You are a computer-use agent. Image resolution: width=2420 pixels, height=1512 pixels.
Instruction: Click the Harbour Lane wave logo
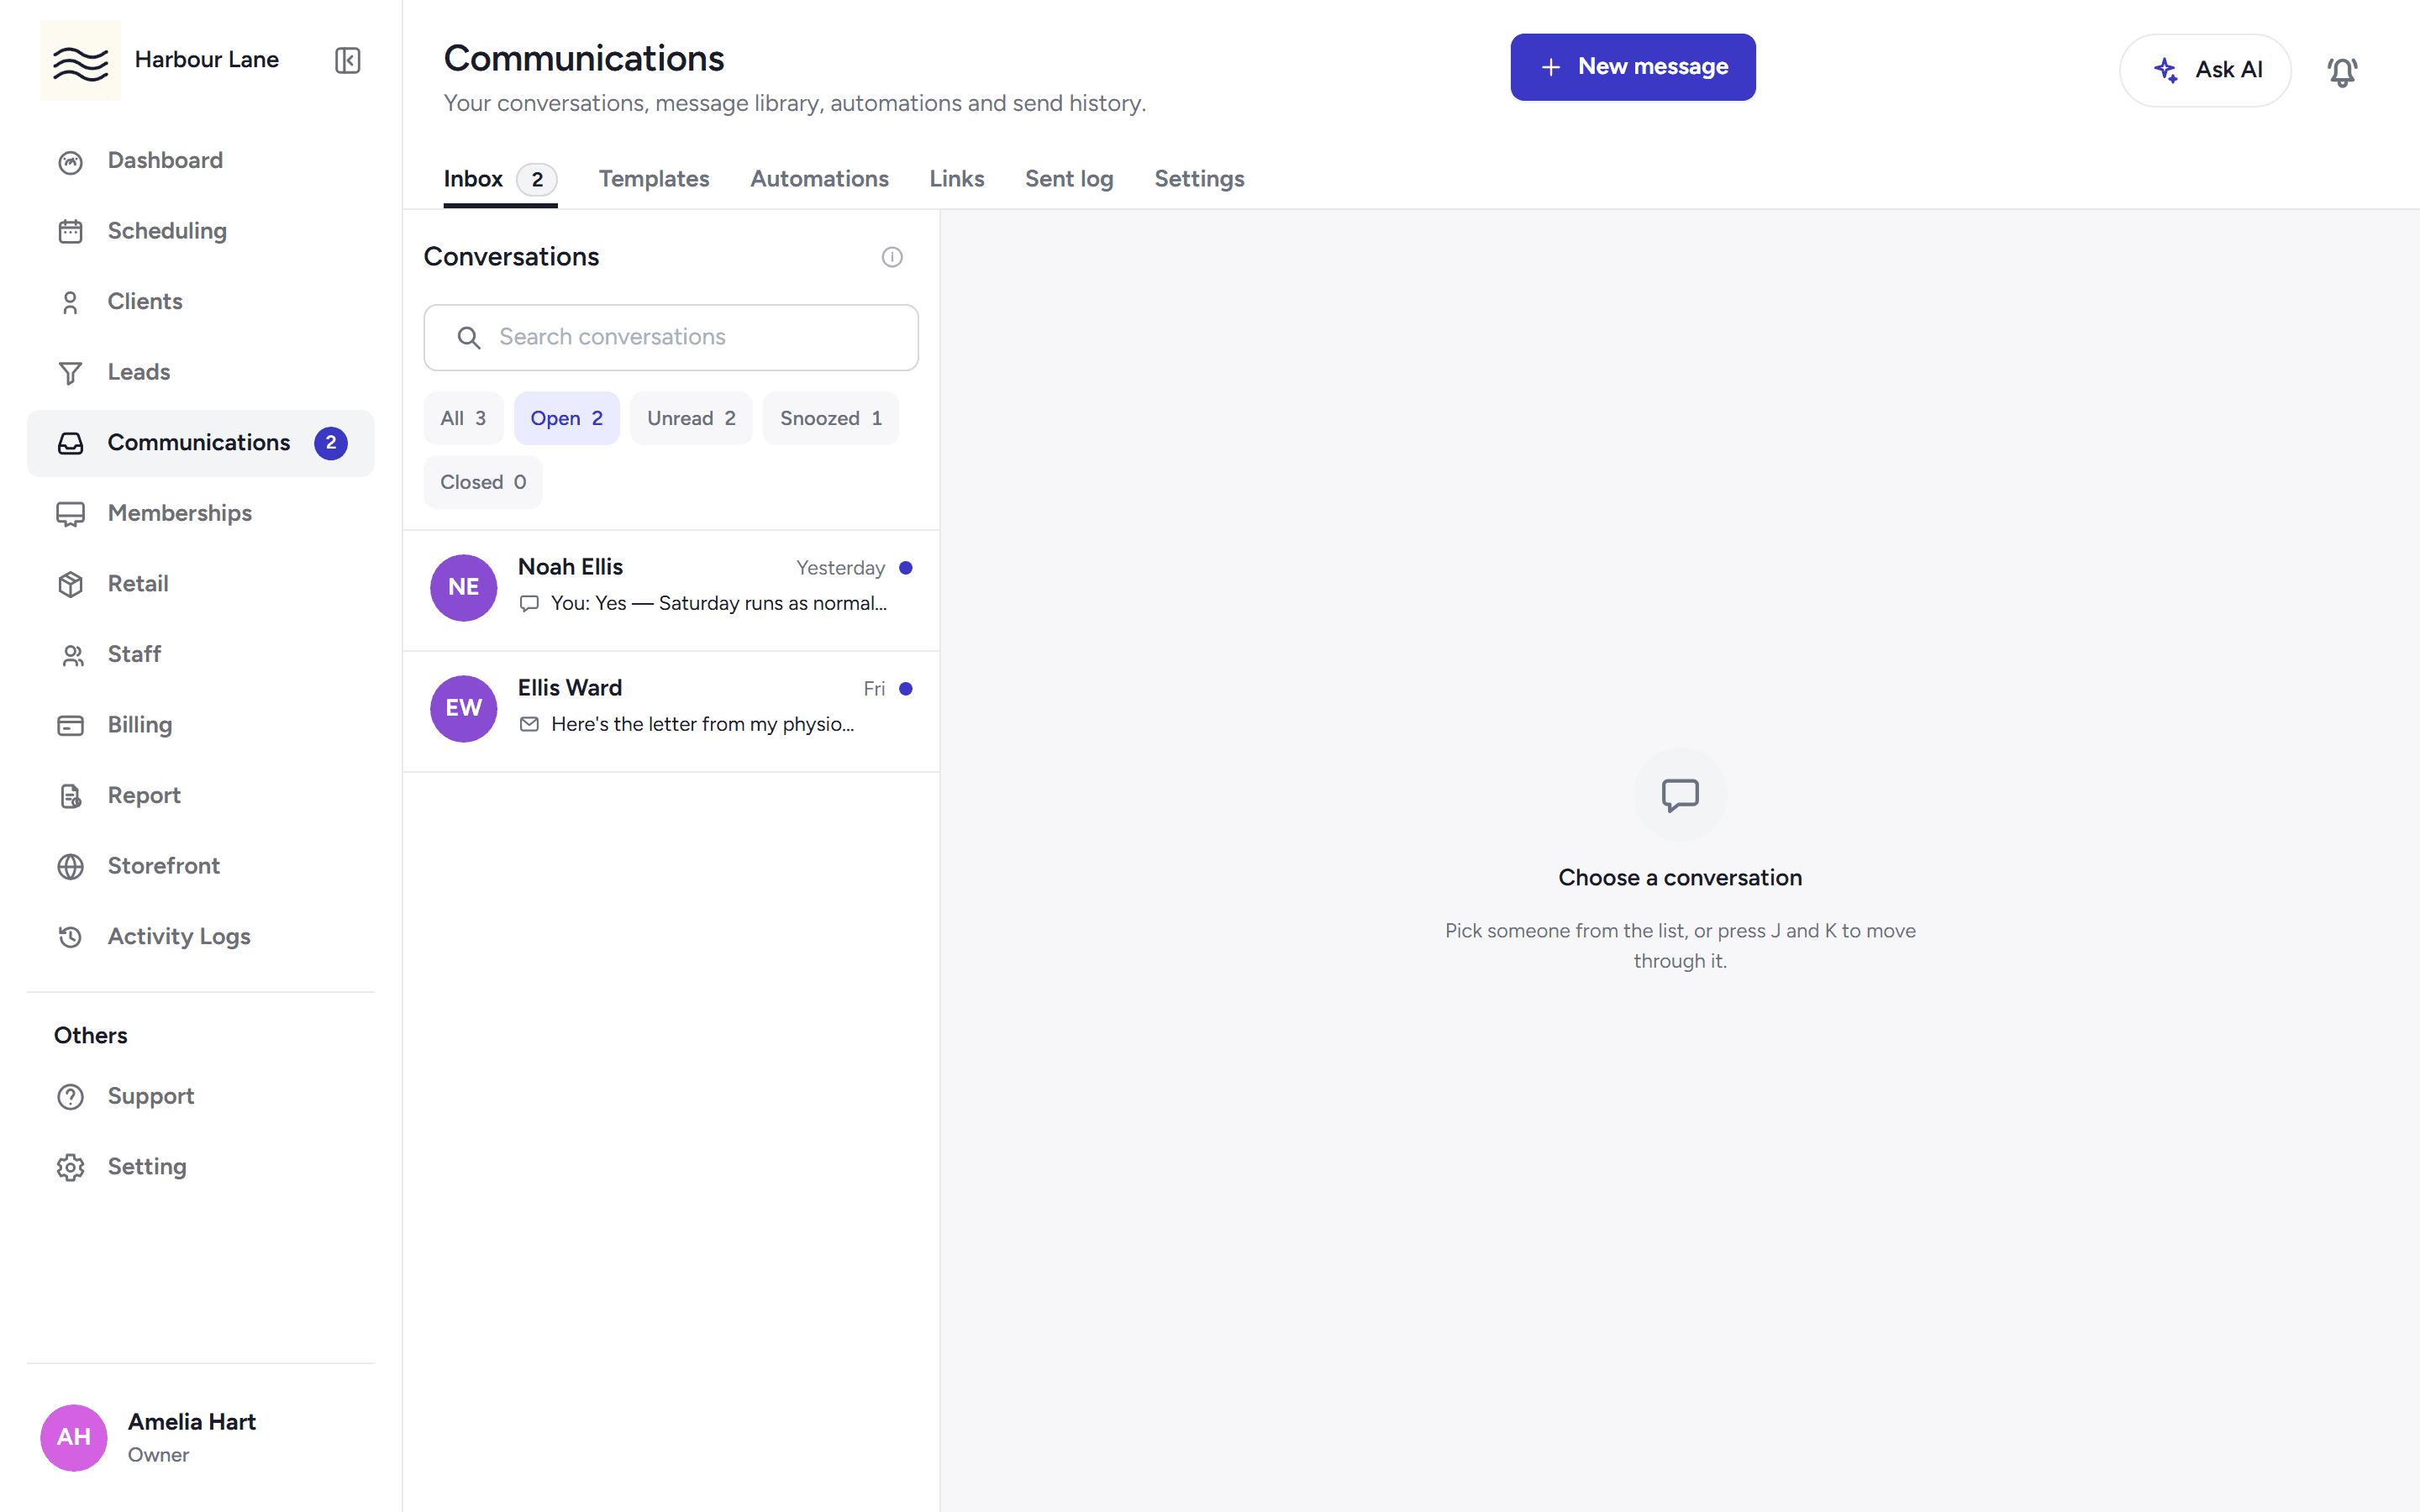(x=80, y=60)
